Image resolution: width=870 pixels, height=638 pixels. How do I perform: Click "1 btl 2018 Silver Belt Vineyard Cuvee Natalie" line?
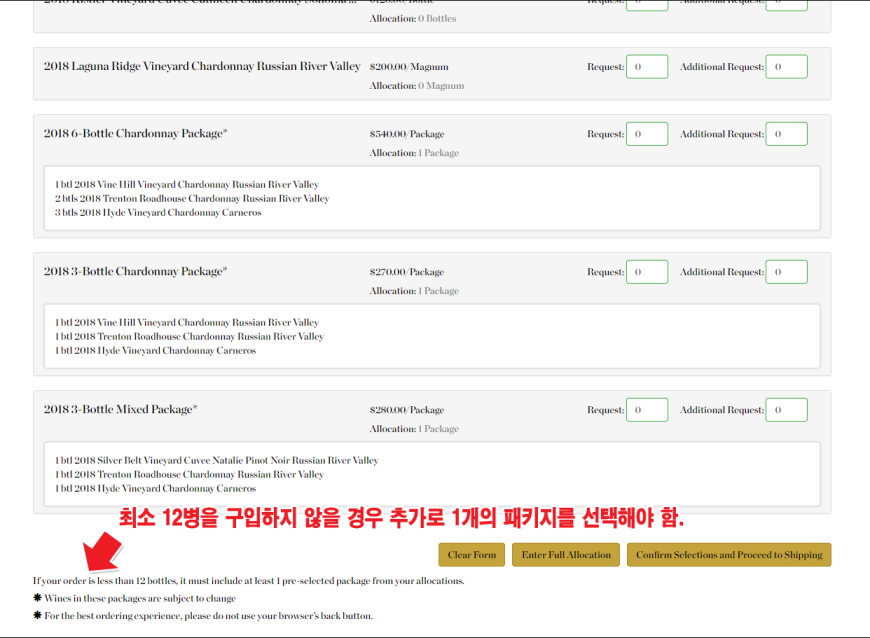tap(216, 460)
